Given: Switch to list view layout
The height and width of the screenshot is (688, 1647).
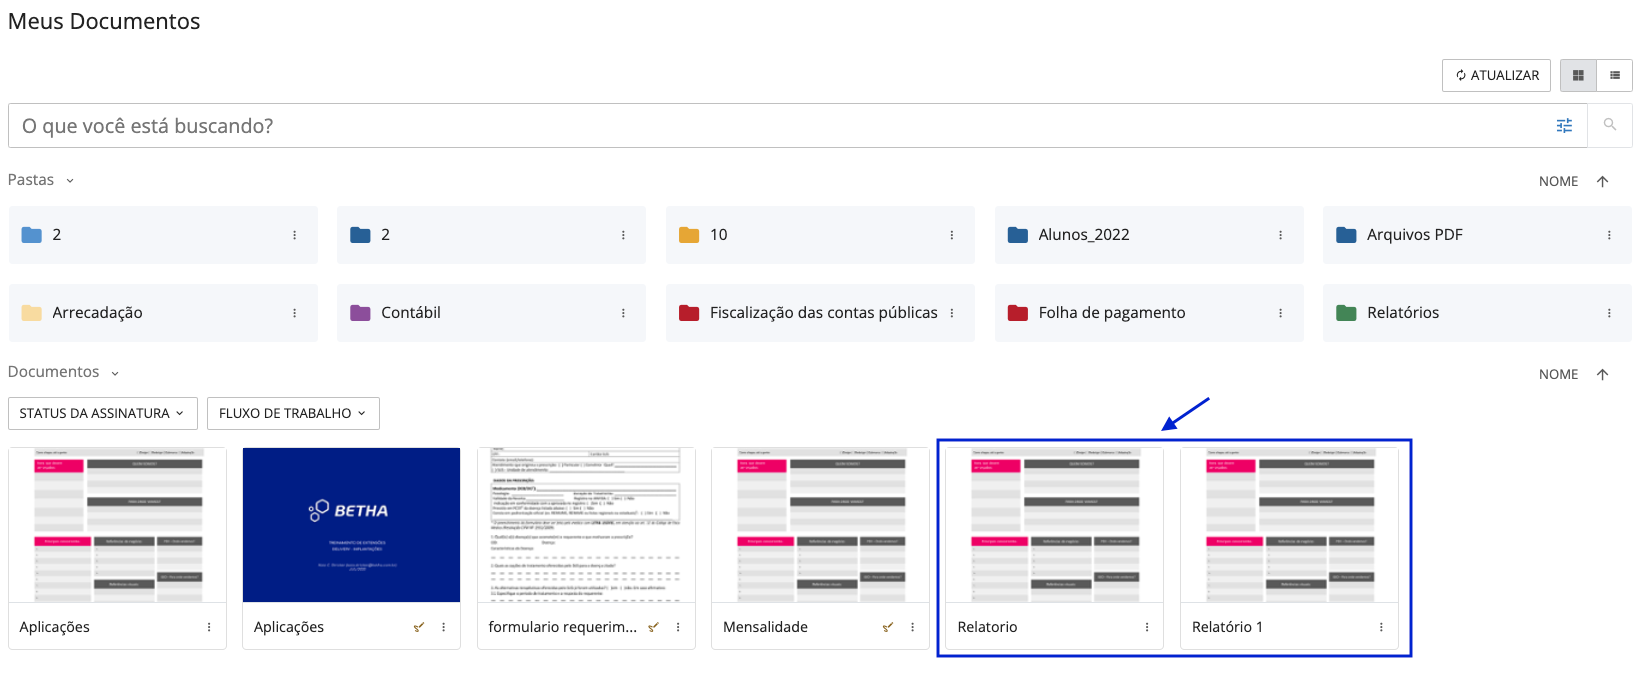Looking at the screenshot, I should point(1614,75).
